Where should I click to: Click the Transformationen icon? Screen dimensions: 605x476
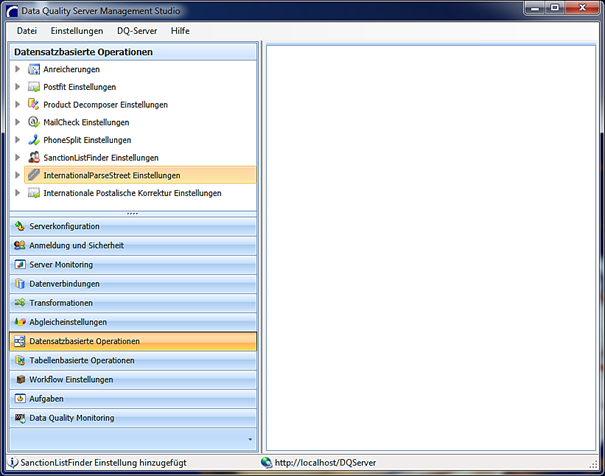tap(20, 303)
